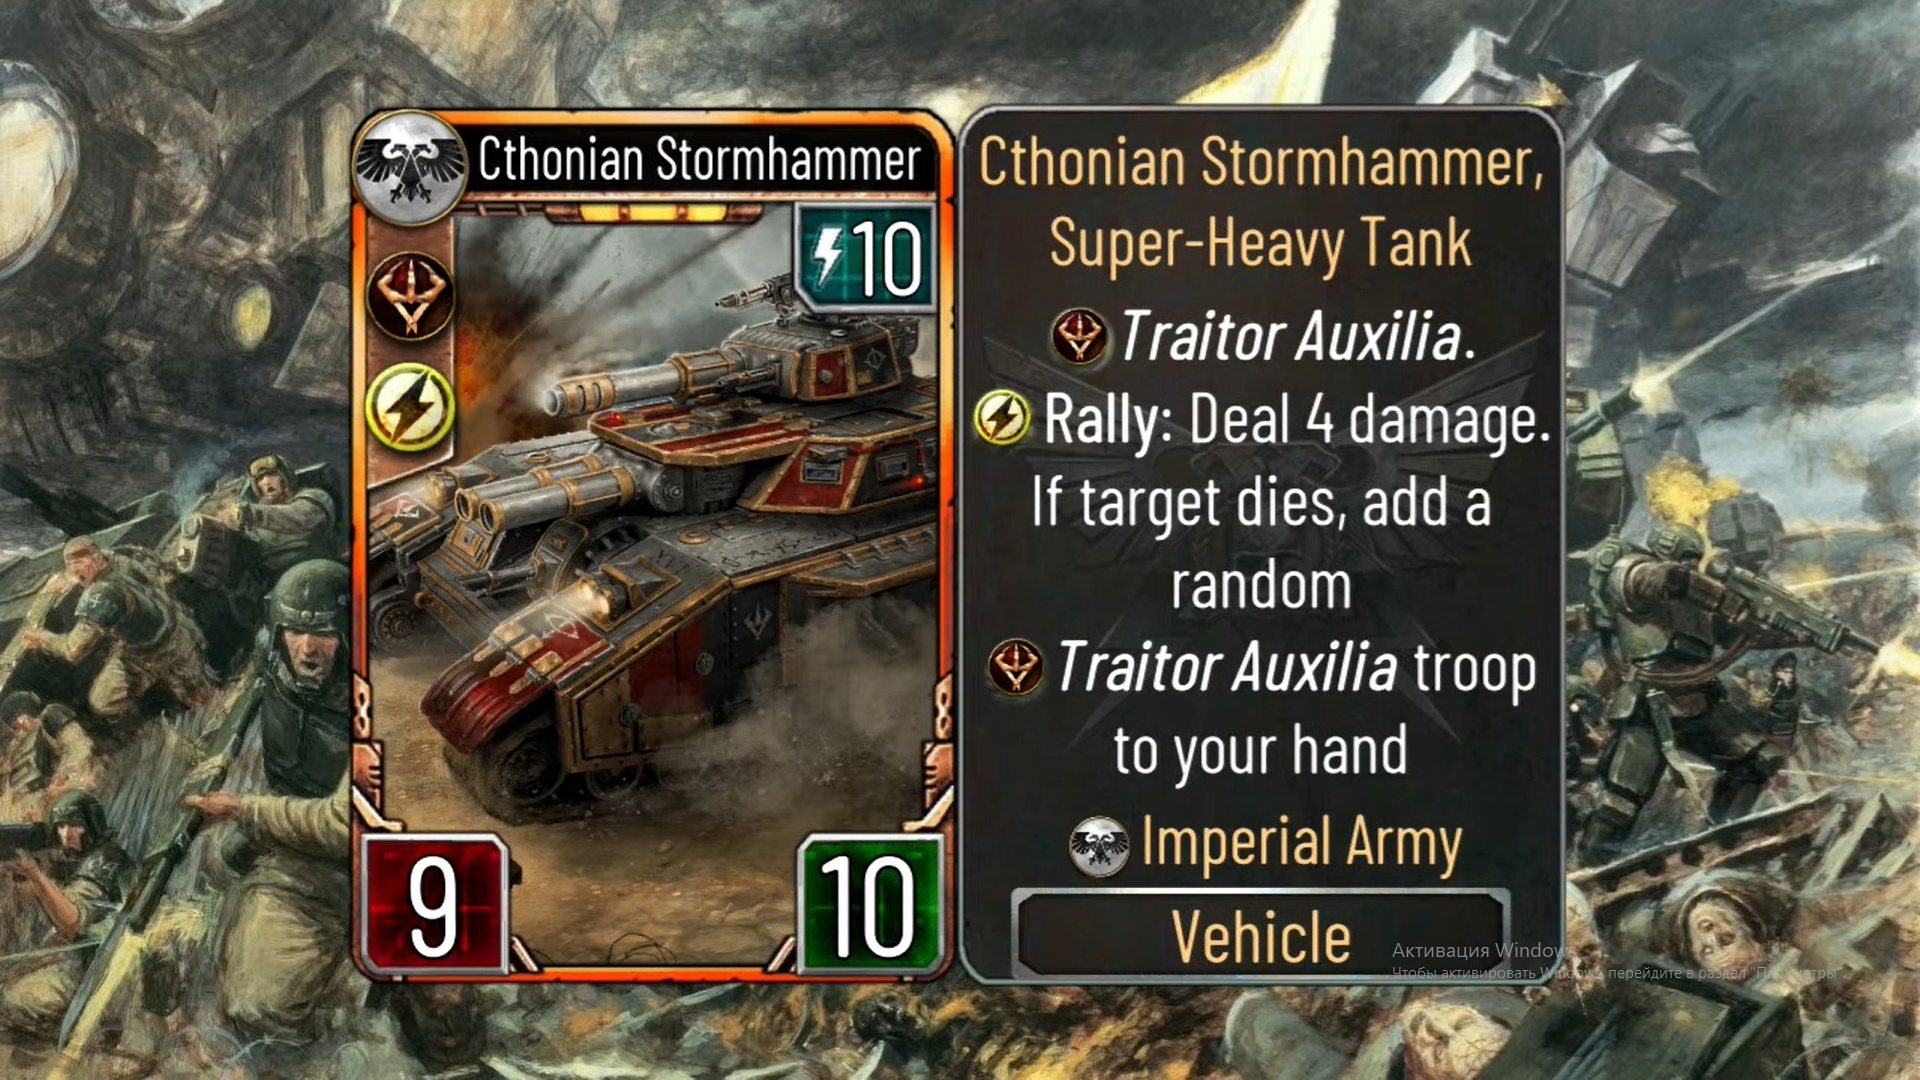Click the yellow Rally lightning icon on card
Image resolution: width=1920 pixels, height=1080 pixels.
pos(410,408)
